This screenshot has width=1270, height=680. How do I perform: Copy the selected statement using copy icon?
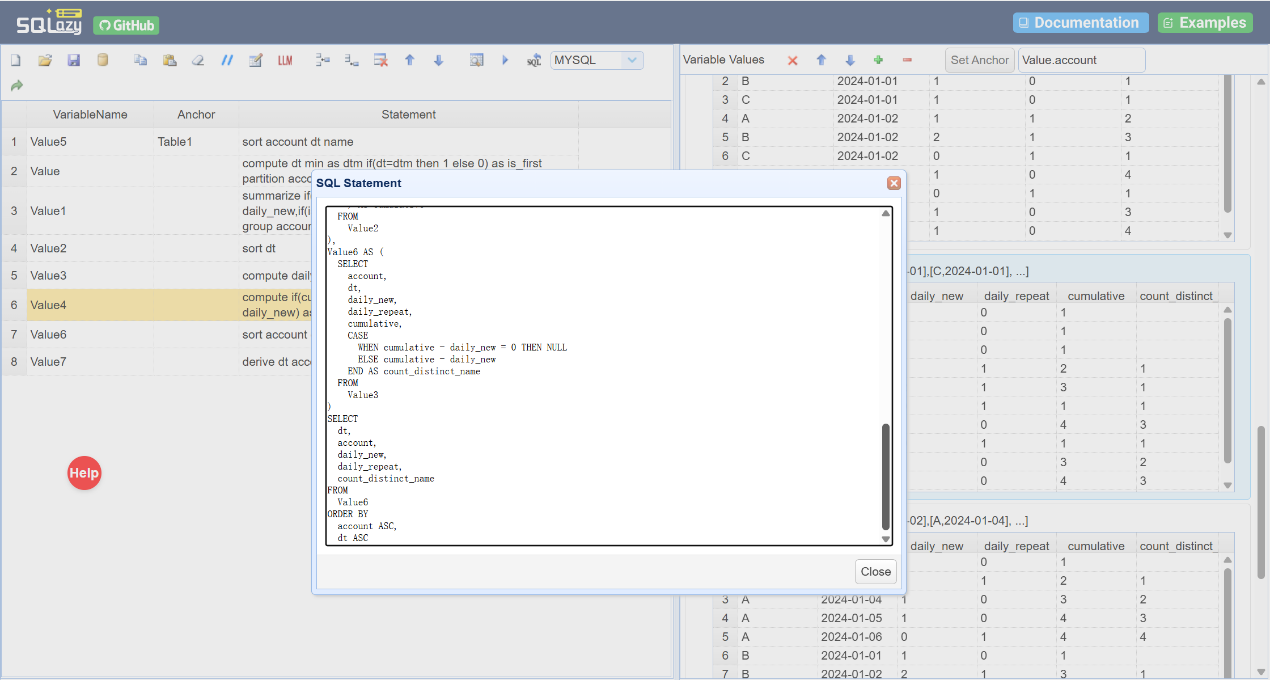pos(141,60)
